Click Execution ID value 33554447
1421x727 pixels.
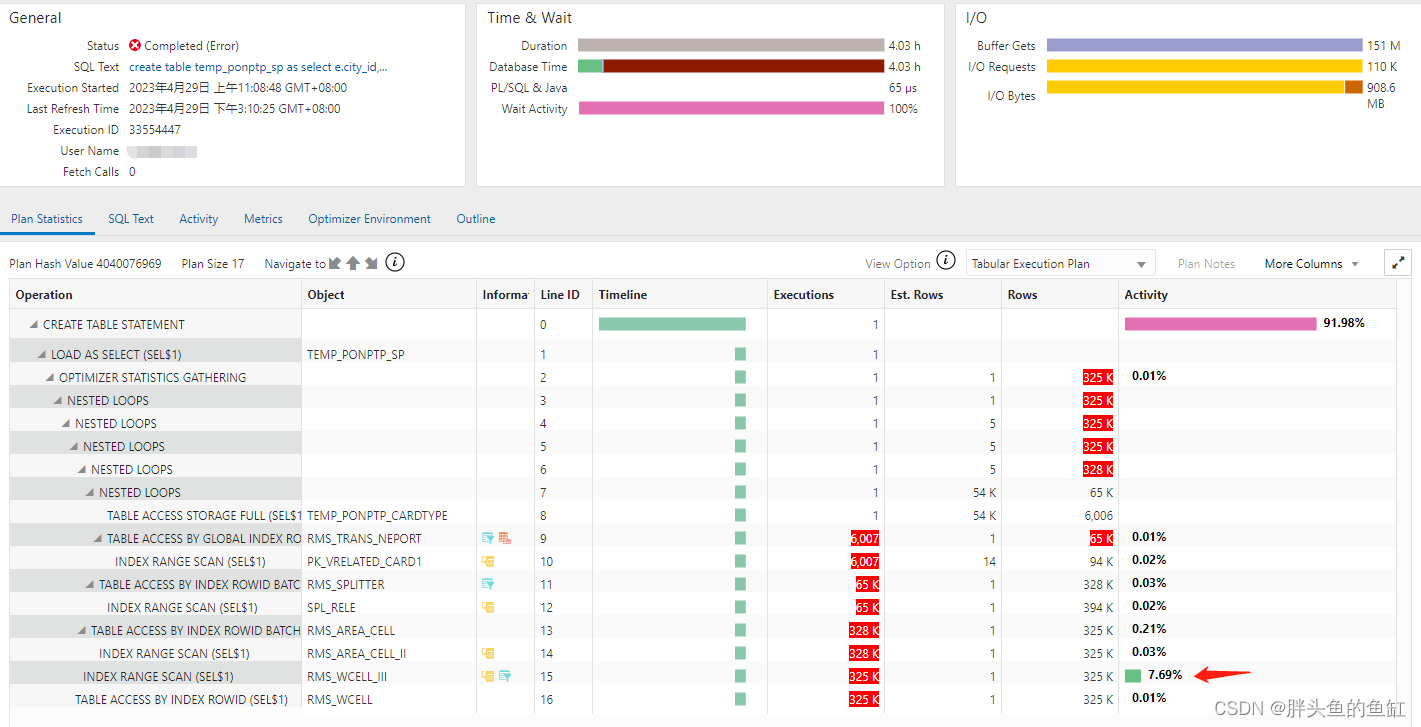[x=155, y=129]
